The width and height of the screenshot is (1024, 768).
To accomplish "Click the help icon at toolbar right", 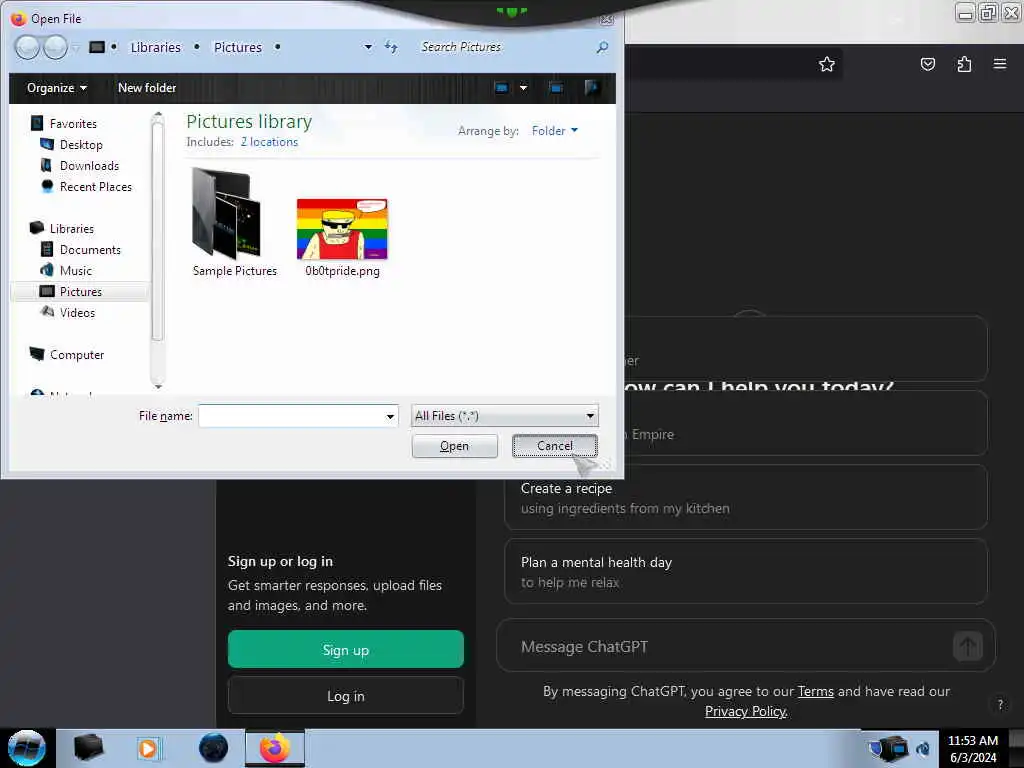I will [x=592, y=88].
